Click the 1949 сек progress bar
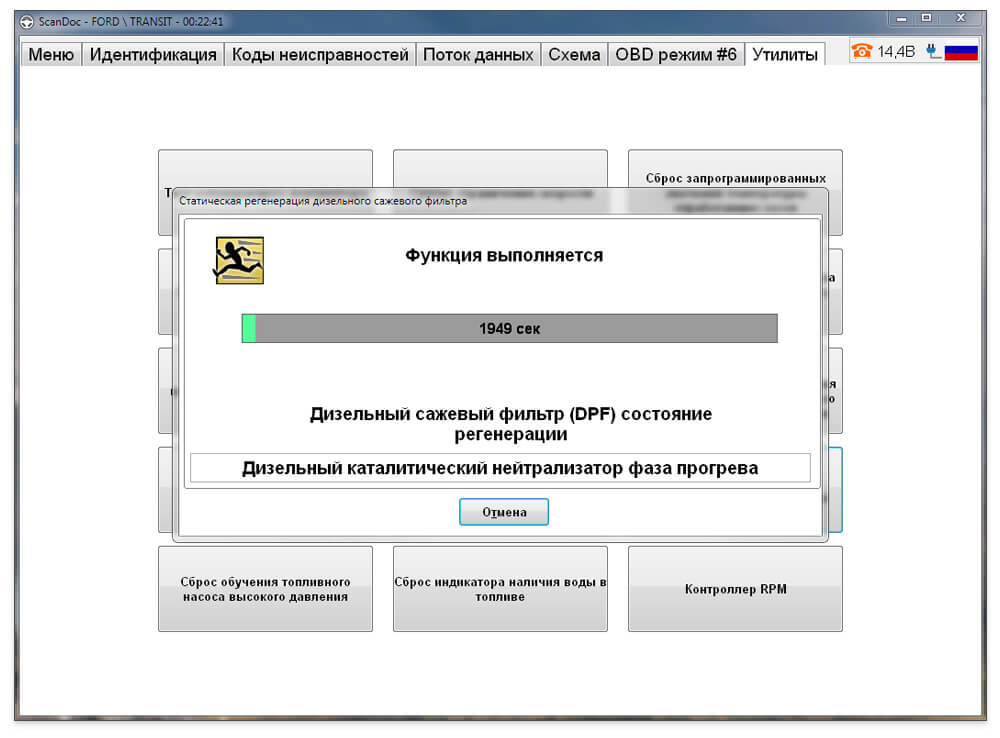The width and height of the screenshot is (1000, 738). pyautogui.click(x=510, y=328)
